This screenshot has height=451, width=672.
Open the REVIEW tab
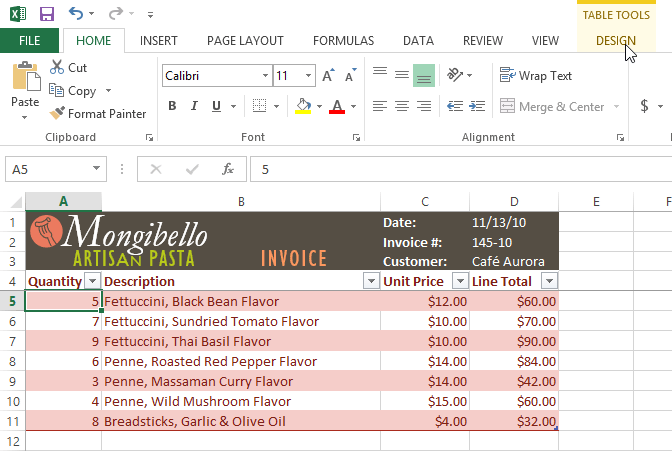[x=483, y=41]
